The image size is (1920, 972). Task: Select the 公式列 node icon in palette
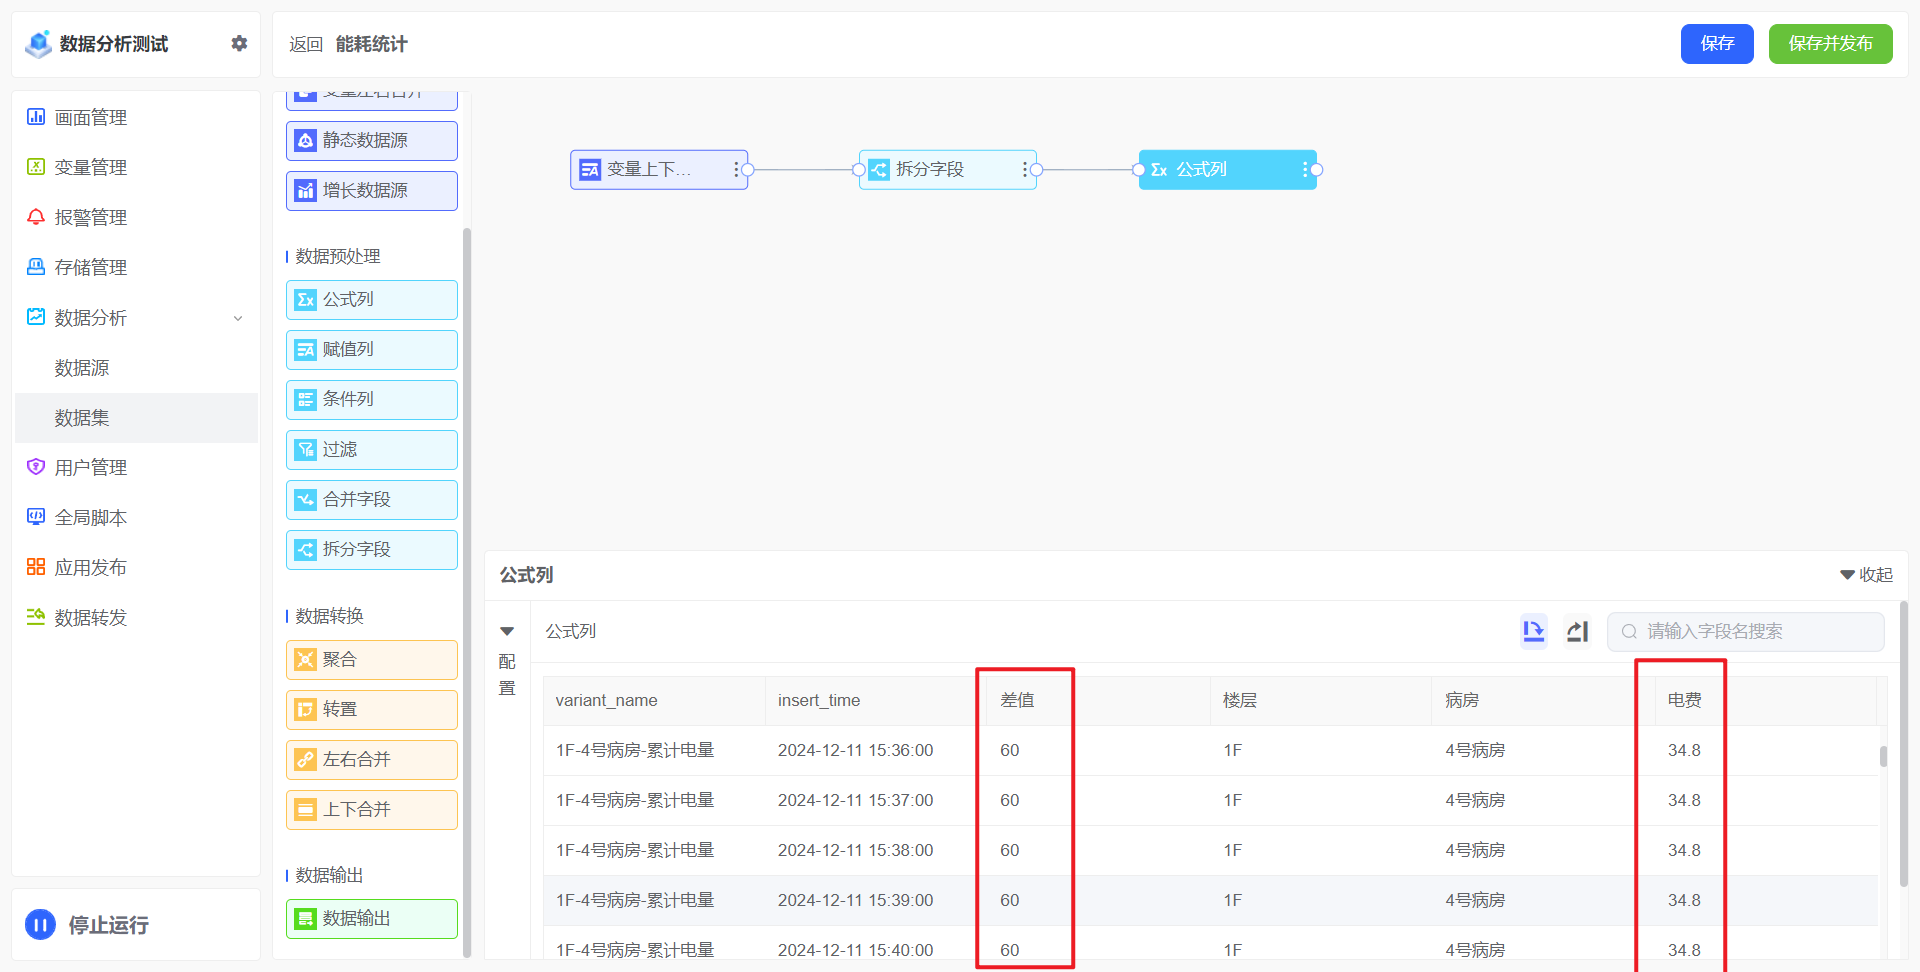[305, 300]
